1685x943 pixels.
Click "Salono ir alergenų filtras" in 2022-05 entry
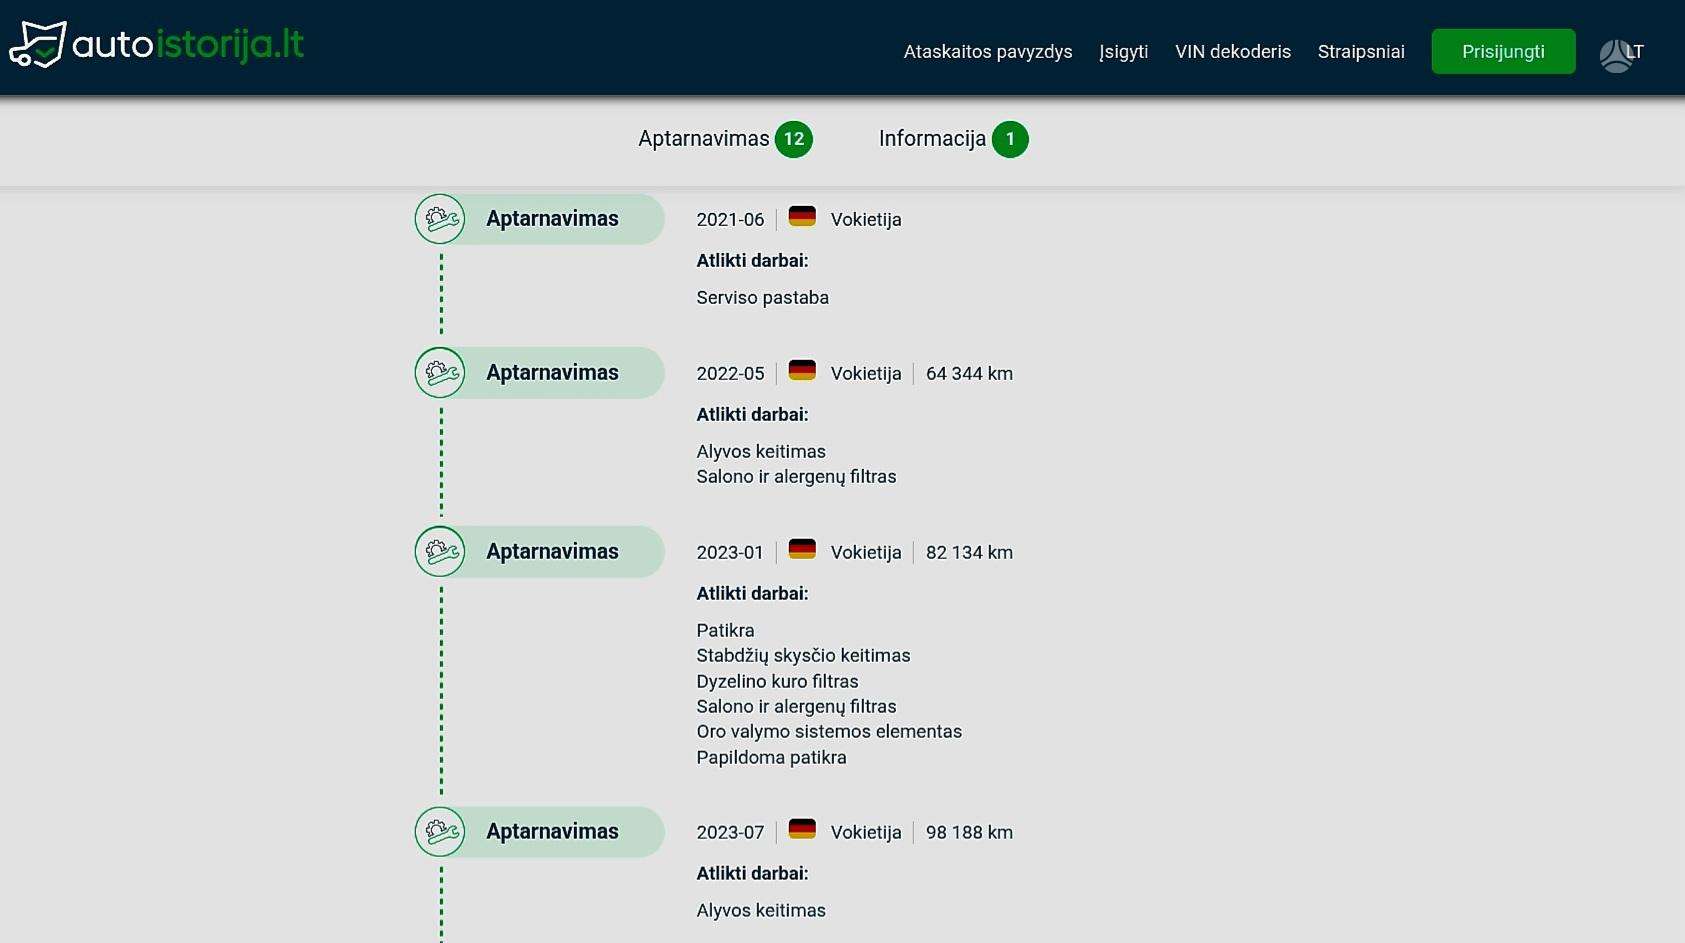click(x=796, y=477)
